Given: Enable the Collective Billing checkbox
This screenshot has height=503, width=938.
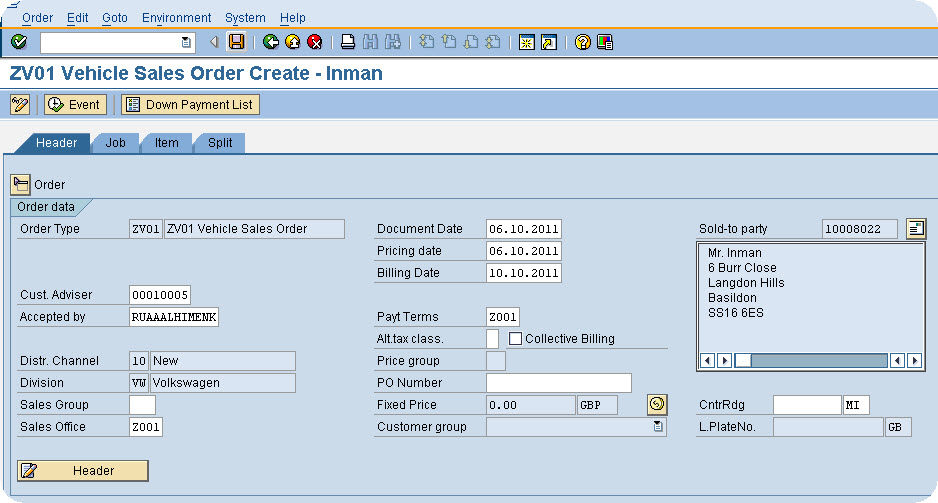Looking at the screenshot, I should pos(515,339).
